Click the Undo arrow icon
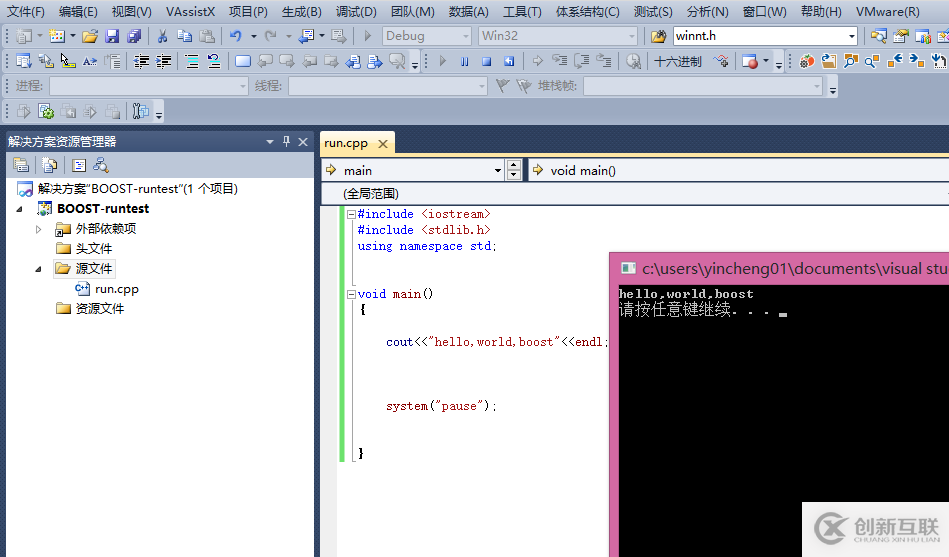Image resolution: width=949 pixels, height=557 pixels. coord(235,36)
